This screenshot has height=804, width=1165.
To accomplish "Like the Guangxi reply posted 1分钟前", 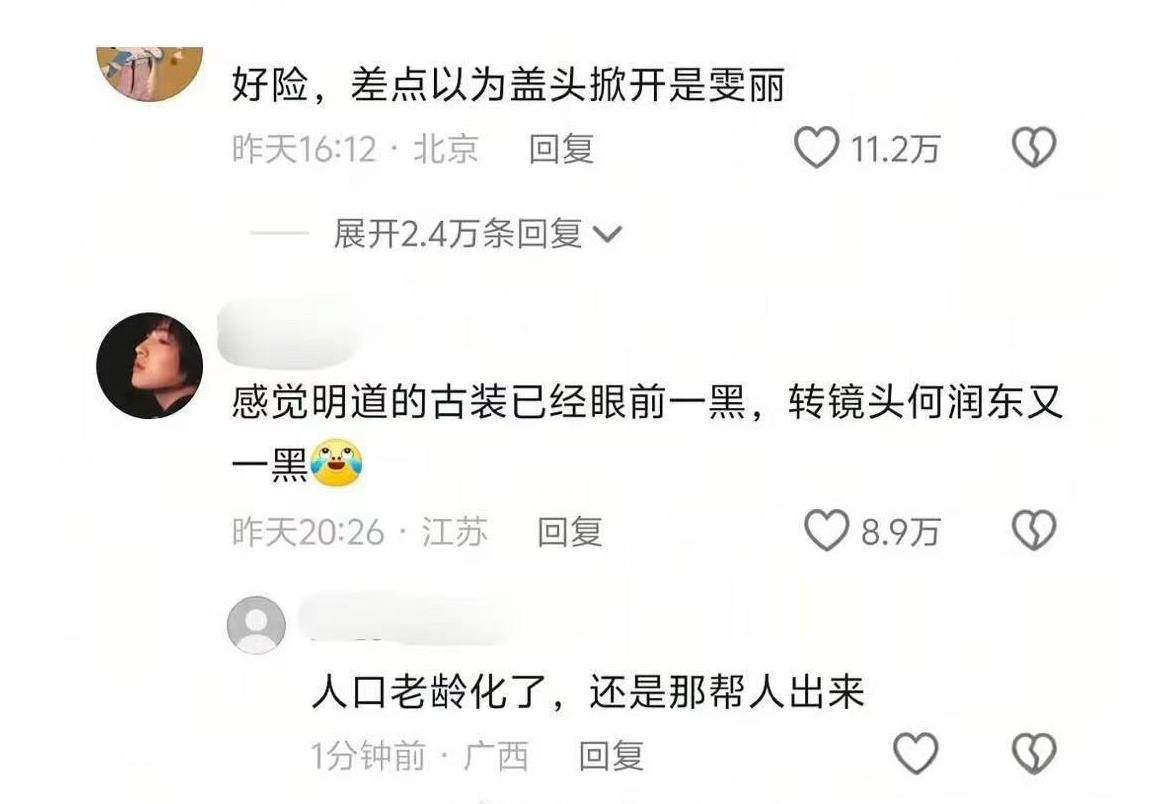I will pyautogui.click(x=915, y=753).
